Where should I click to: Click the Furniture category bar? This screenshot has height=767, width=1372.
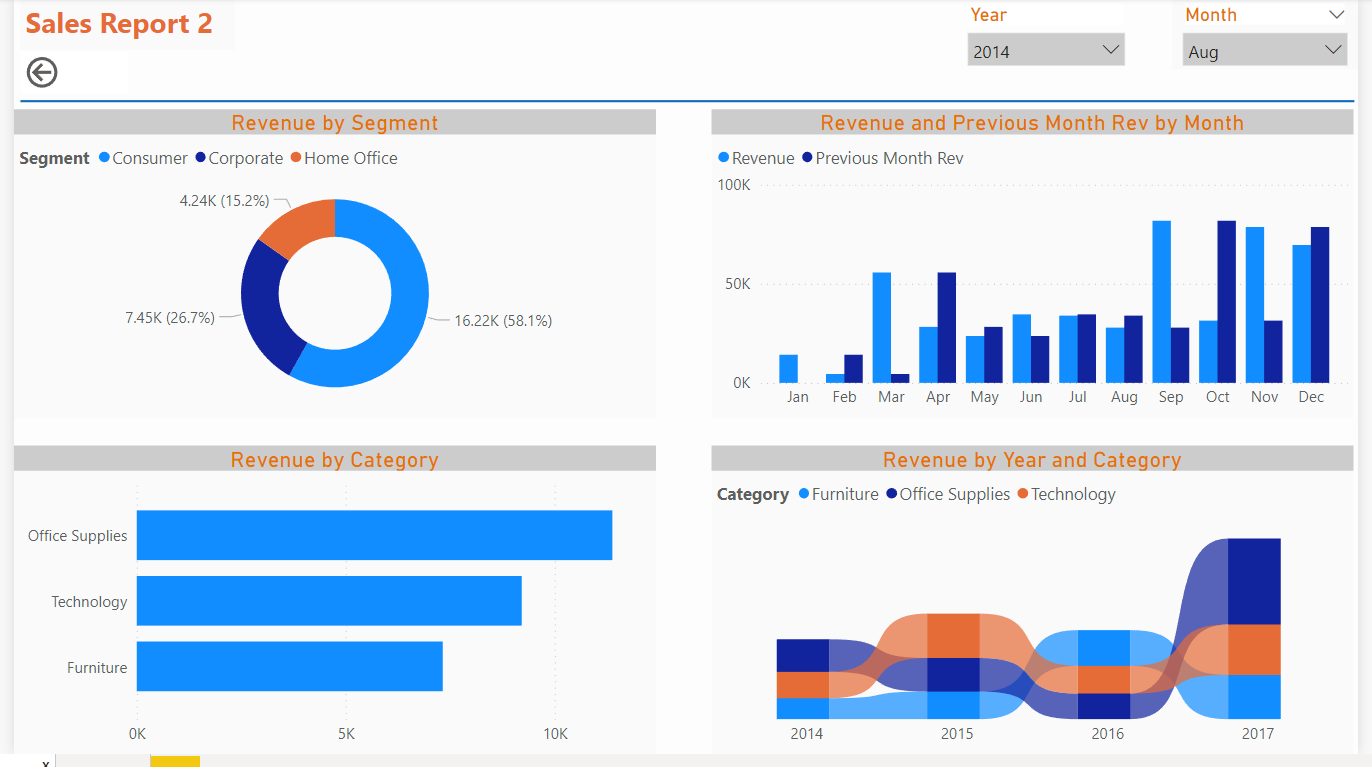pyautogui.click(x=290, y=666)
